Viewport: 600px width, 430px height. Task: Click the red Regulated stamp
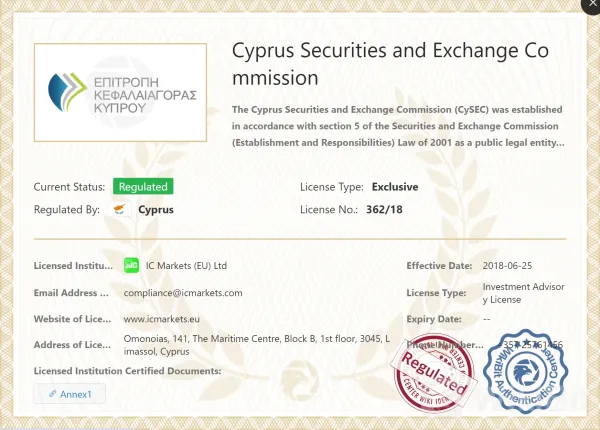(431, 375)
